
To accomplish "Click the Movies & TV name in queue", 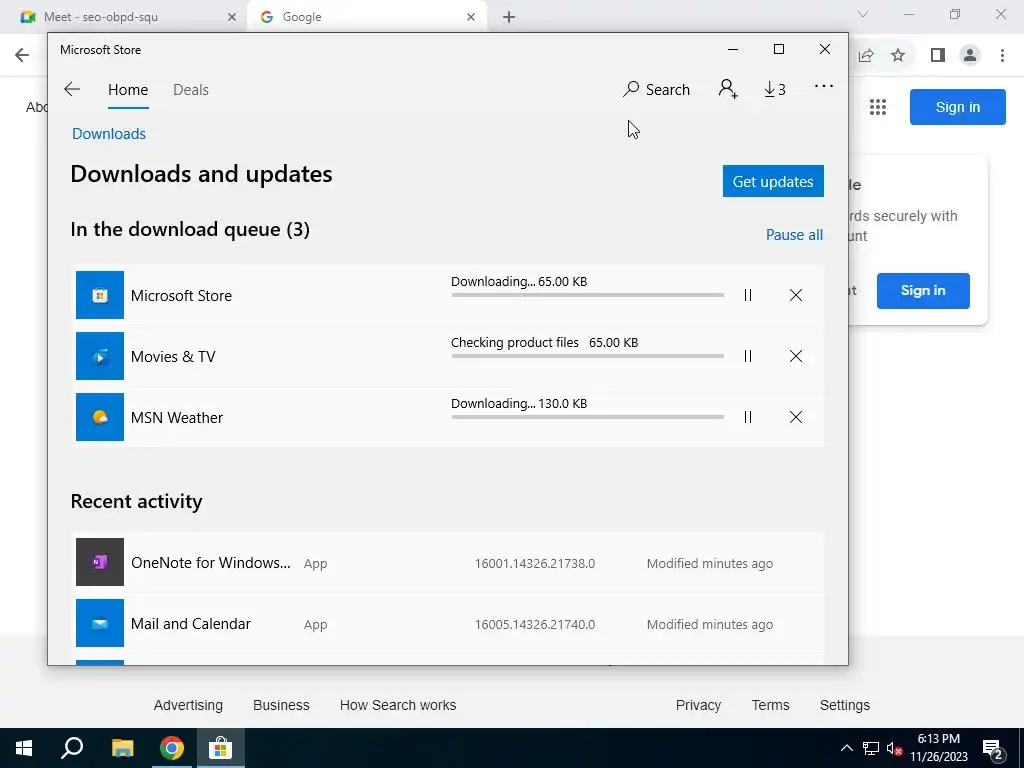I will point(173,357).
